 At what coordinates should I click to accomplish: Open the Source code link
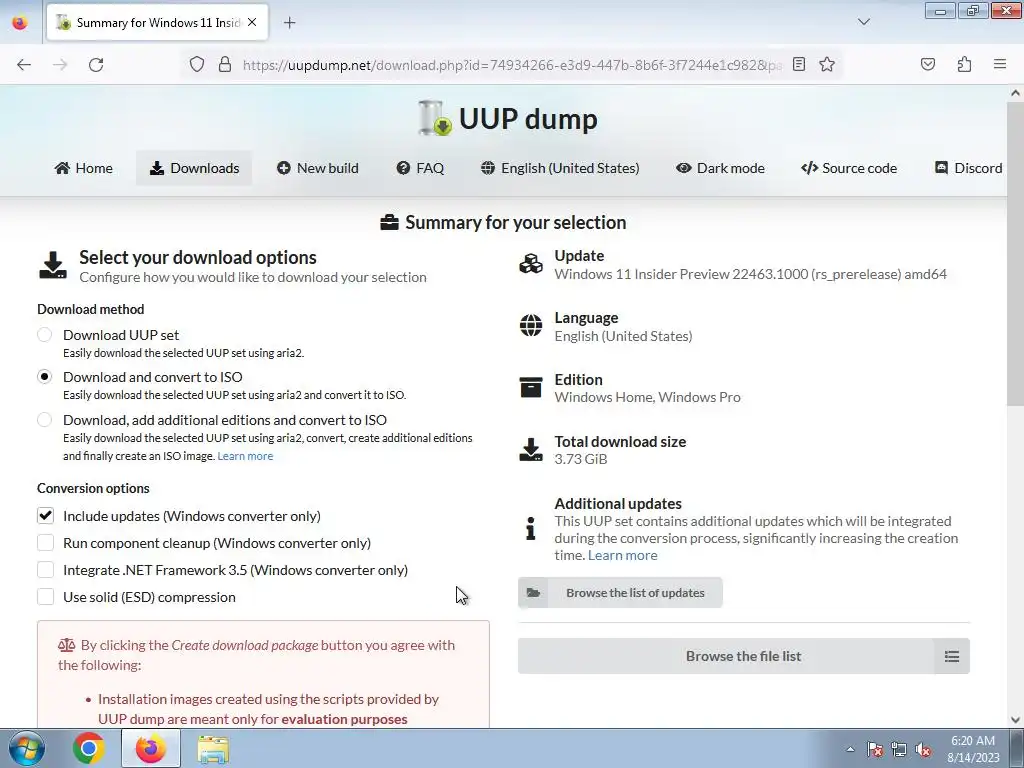click(849, 168)
